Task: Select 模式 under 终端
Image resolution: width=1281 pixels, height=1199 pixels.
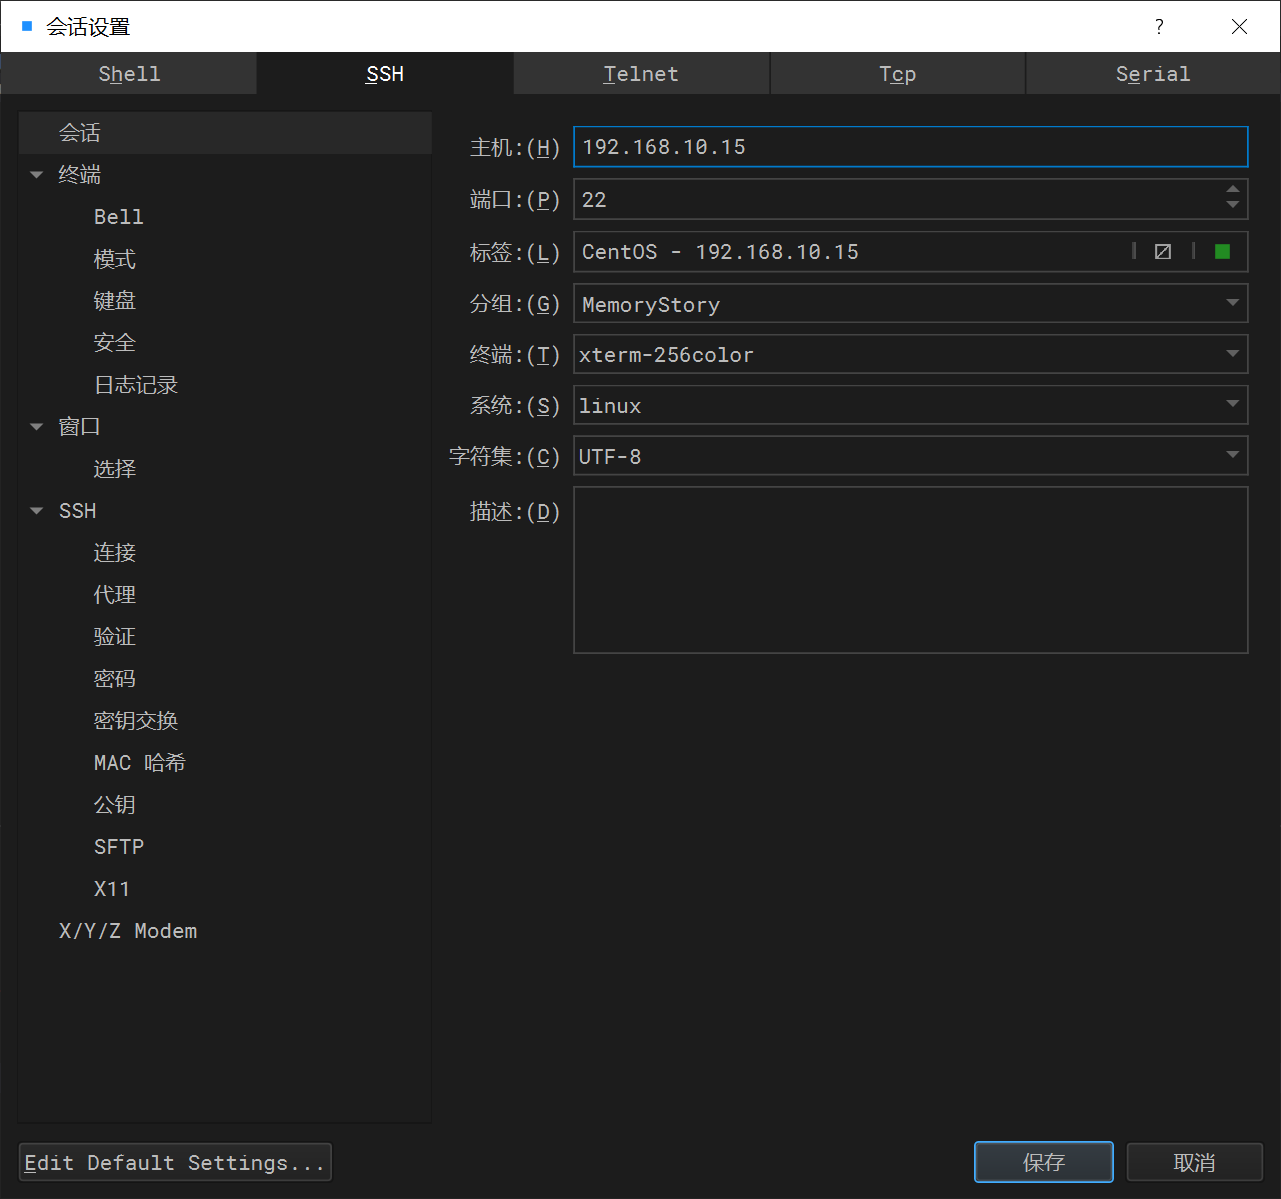Action: tap(115, 259)
